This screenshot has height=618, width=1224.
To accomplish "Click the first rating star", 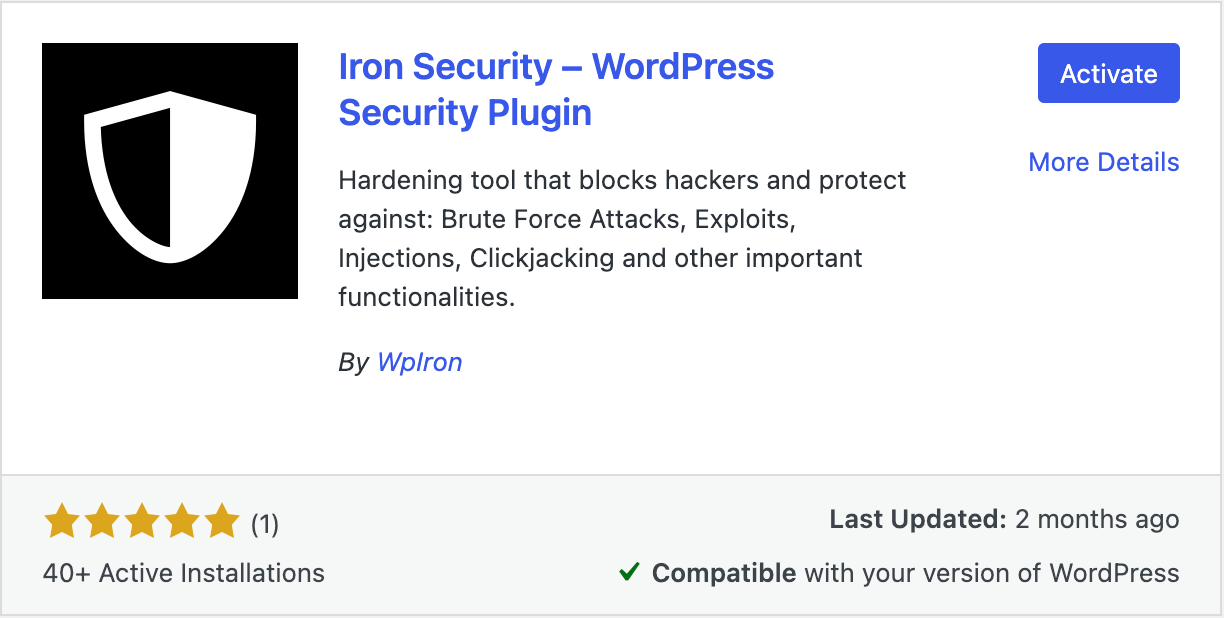I will pyautogui.click(x=62, y=522).
